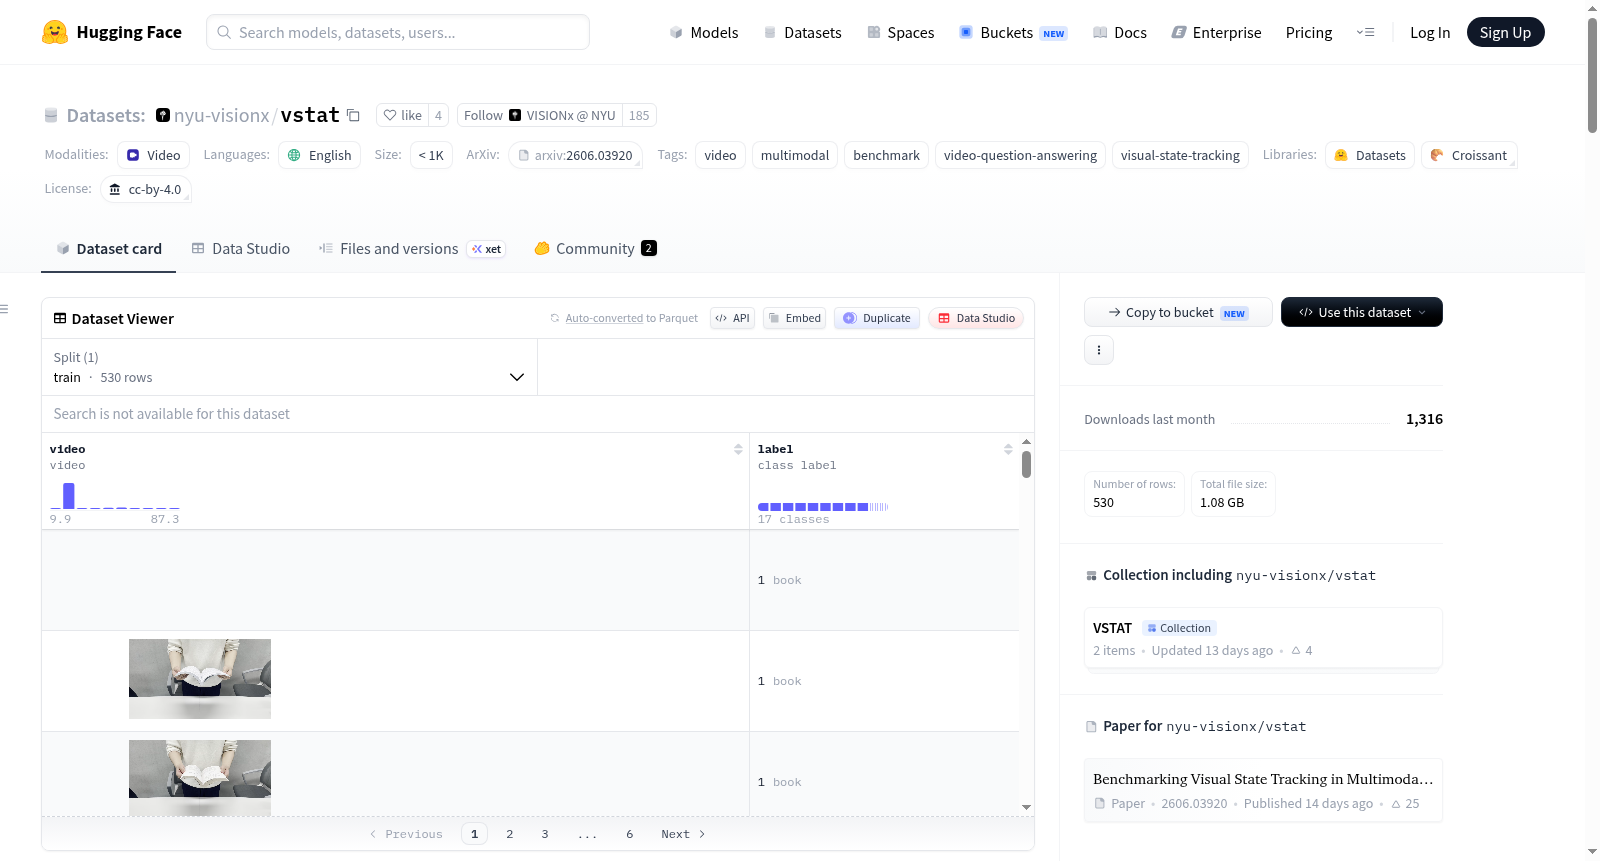Open the Benchmarking Visual State Tracking paper
This screenshot has height=861, width=1600.
pyautogui.click(x=1263, y=790)
